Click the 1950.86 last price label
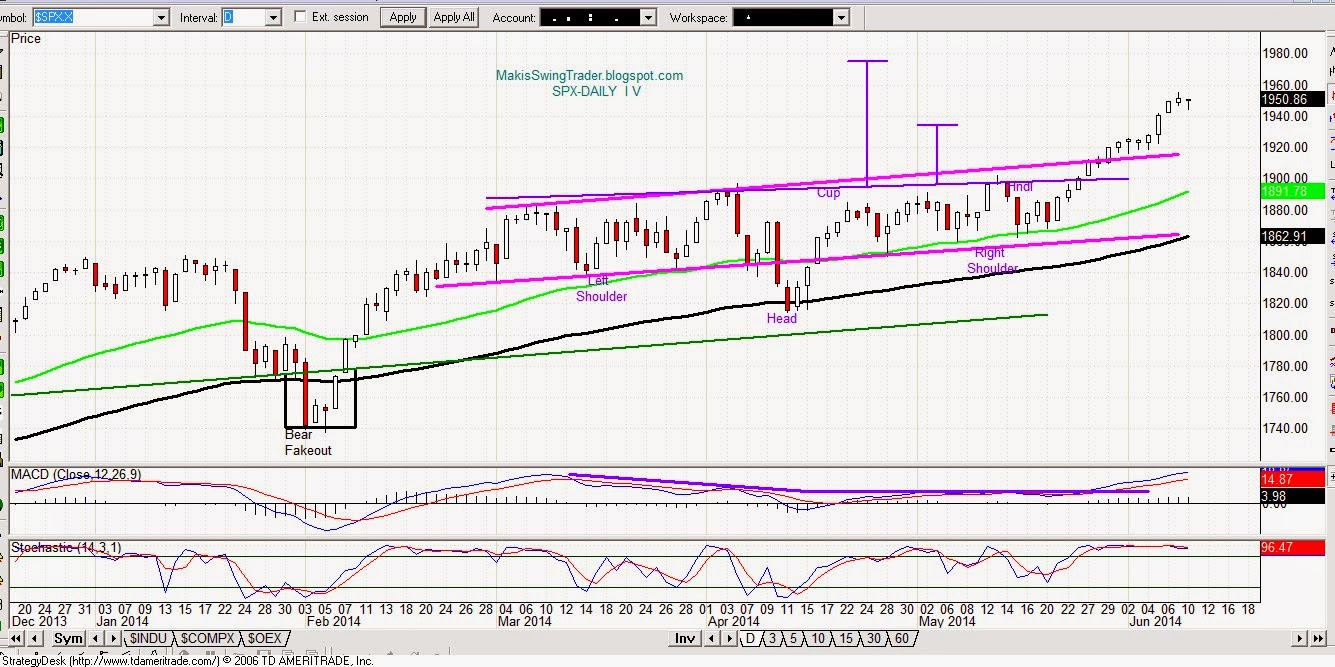 (x=1292, y=99)
